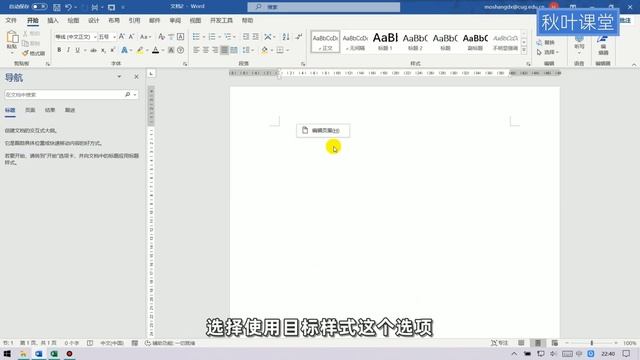Viewport: 640px width, 360px height.
Task: Center-align the paragraph
Action: tap(206, 50)
